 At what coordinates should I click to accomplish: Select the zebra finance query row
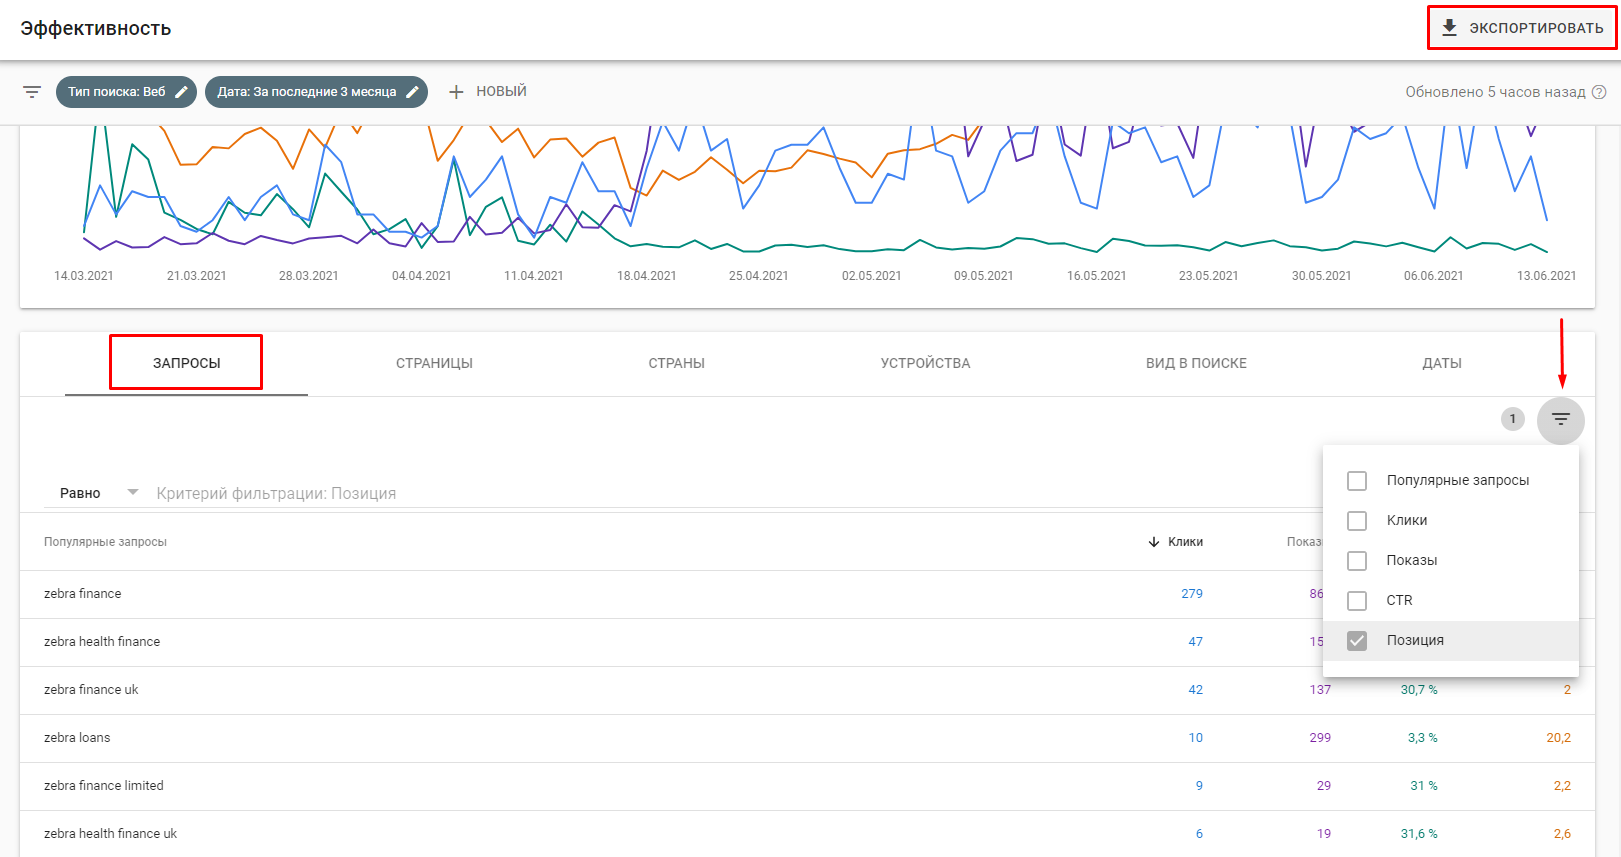pos(83,594)
